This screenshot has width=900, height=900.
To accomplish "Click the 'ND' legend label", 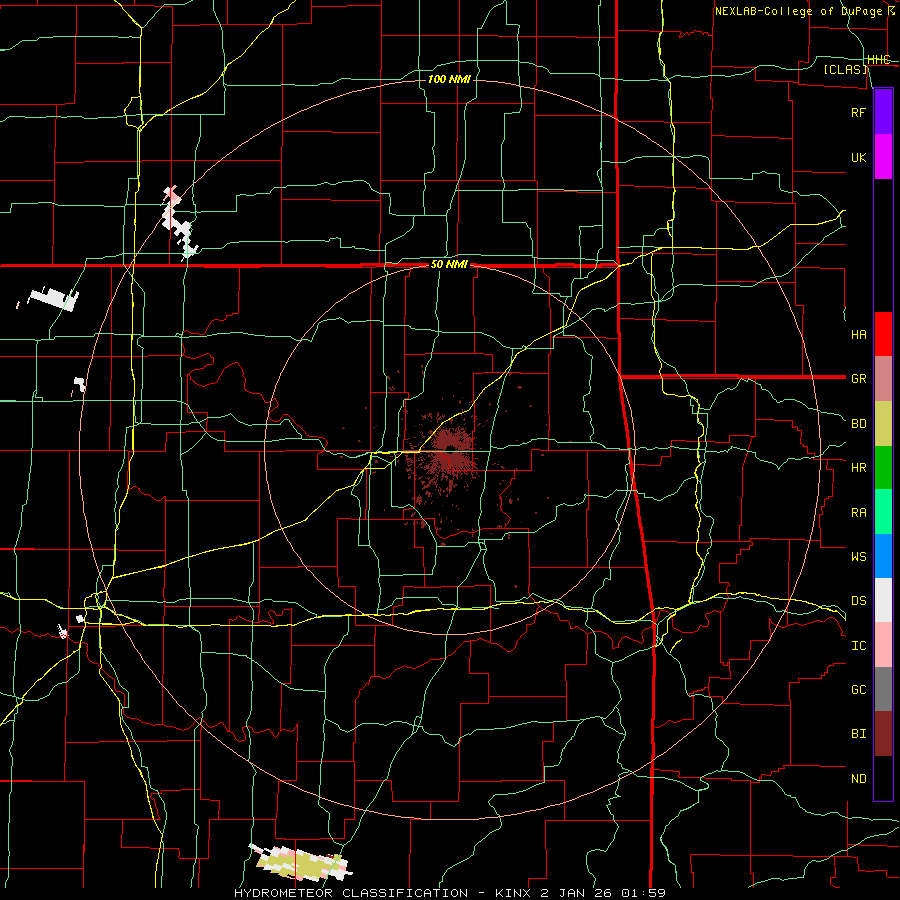I will pyautogui.click(x=858, y=778).
